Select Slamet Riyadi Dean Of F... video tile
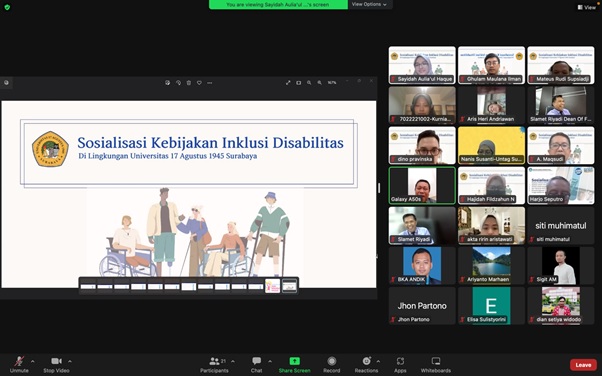The image size is (602, 376). [x=561, y=105]
